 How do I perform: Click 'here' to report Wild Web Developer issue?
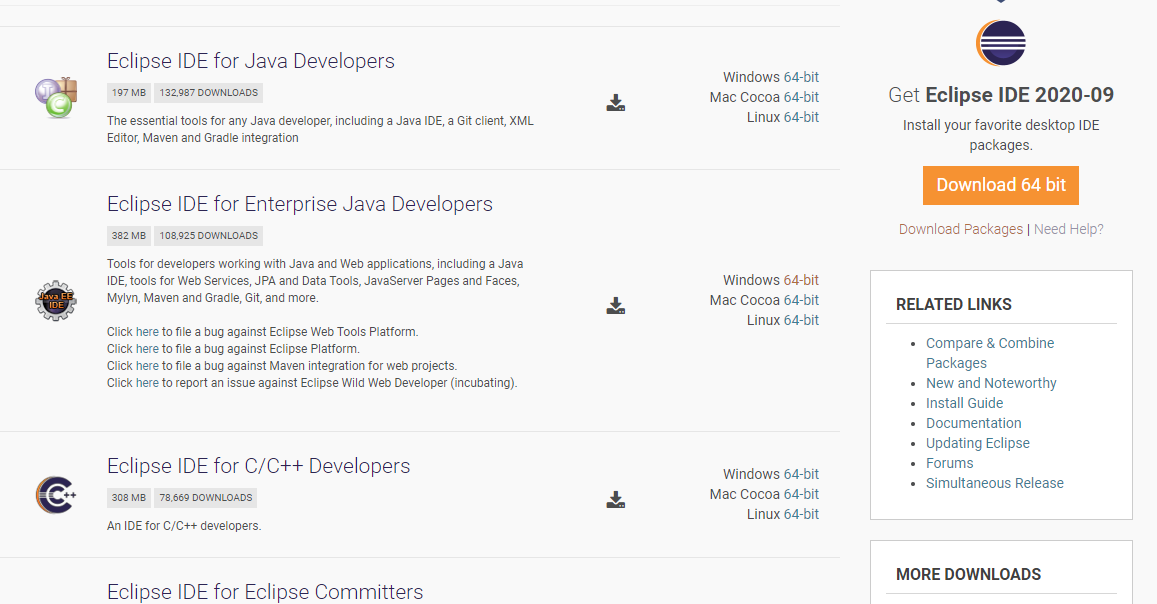click(x=147, y=383)
